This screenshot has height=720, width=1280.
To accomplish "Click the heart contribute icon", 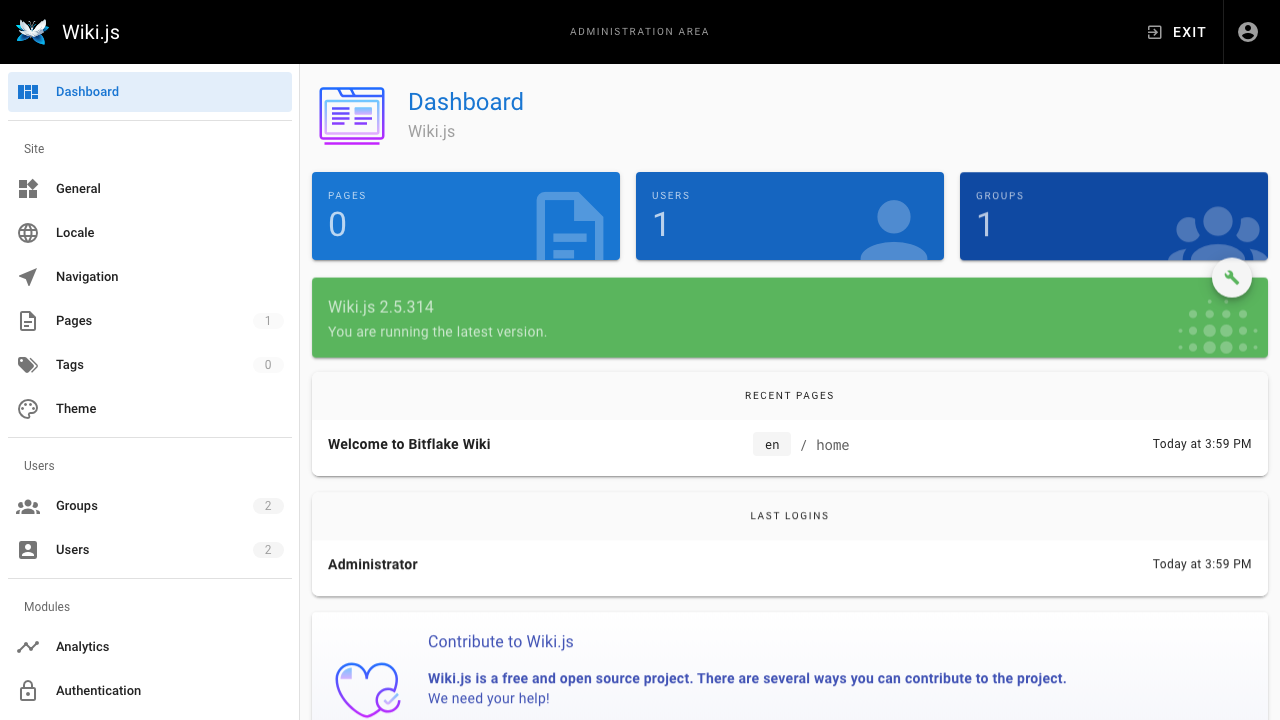I will click(368, 690).
